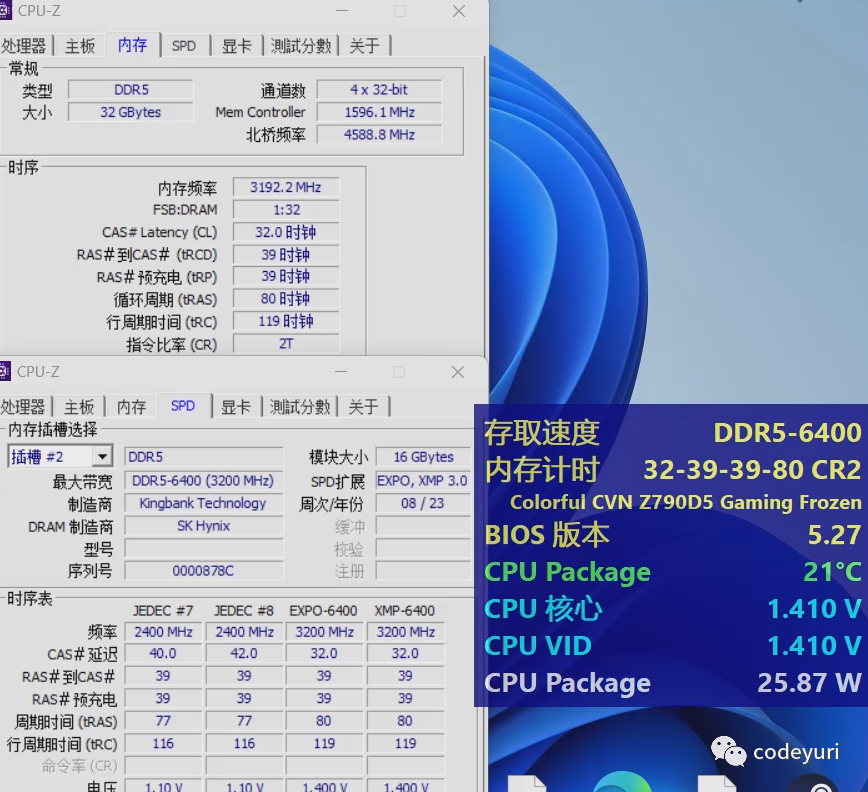Click CPU-Z app icon in top window title bar
Viewport: 868px width, 792px height.
click(x=5, y=11)
